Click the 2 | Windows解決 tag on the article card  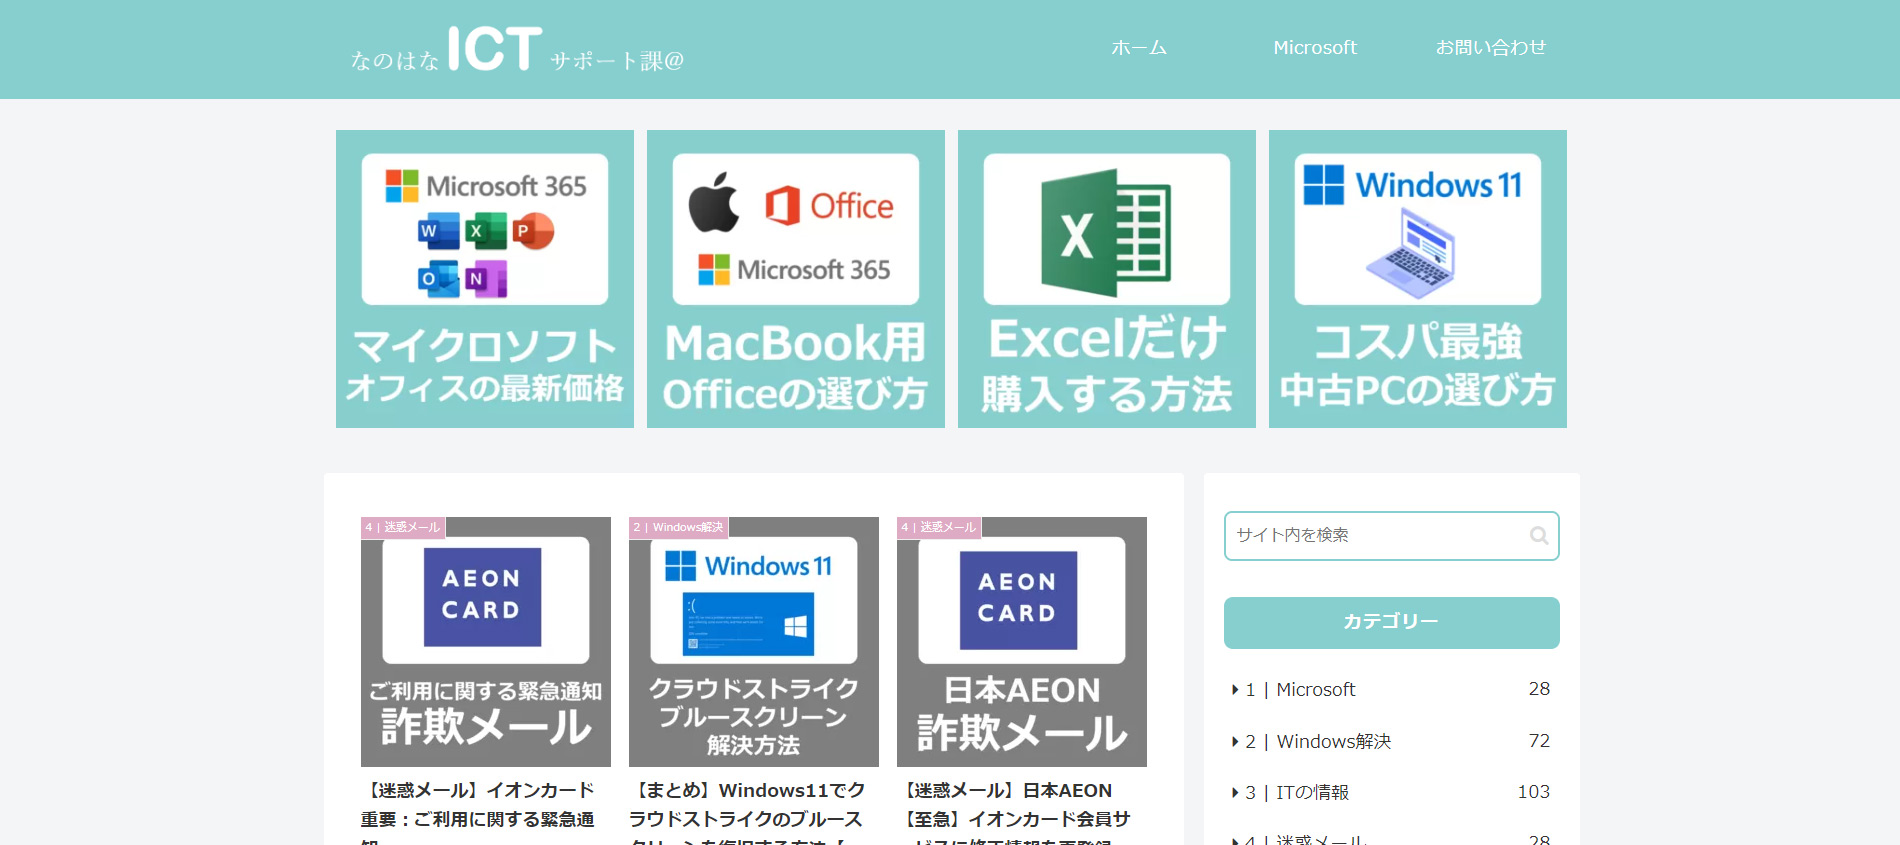click(679, 527)
